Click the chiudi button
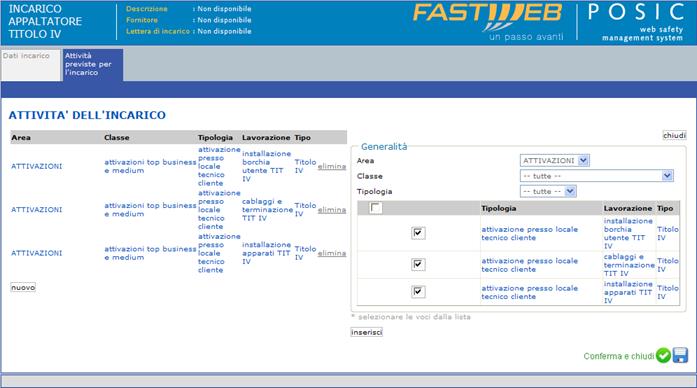Viewport: 697px width, 388px height. click(674, 135)
